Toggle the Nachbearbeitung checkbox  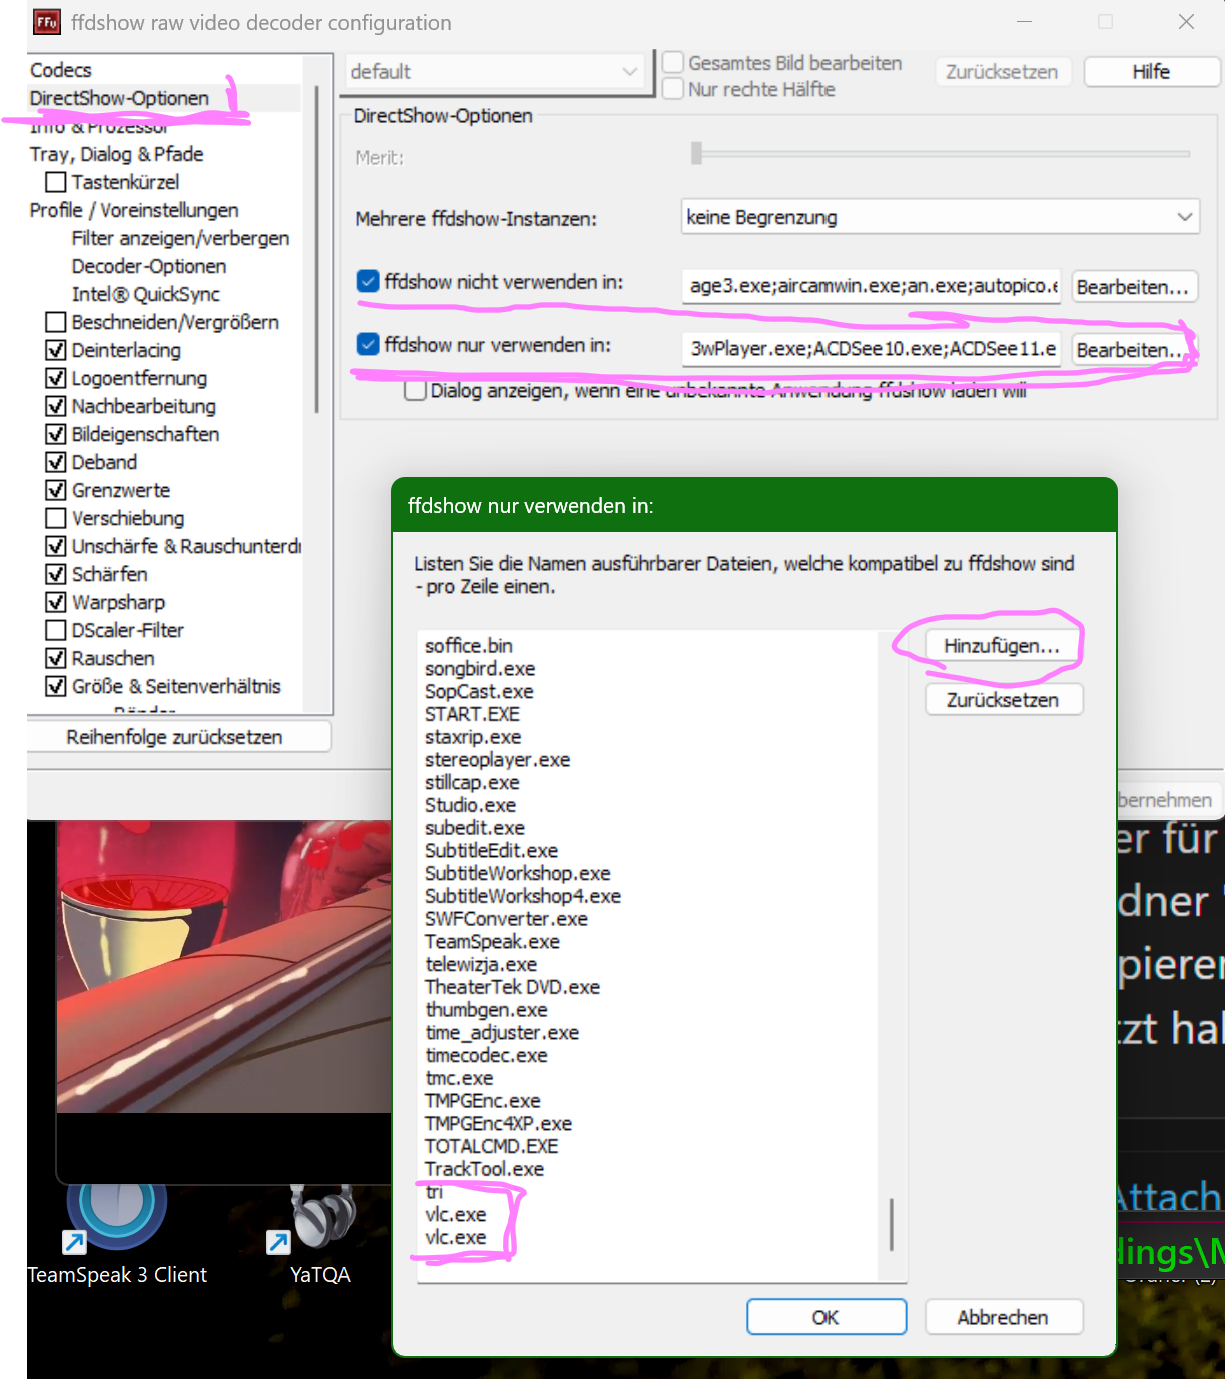pos(56,406)
